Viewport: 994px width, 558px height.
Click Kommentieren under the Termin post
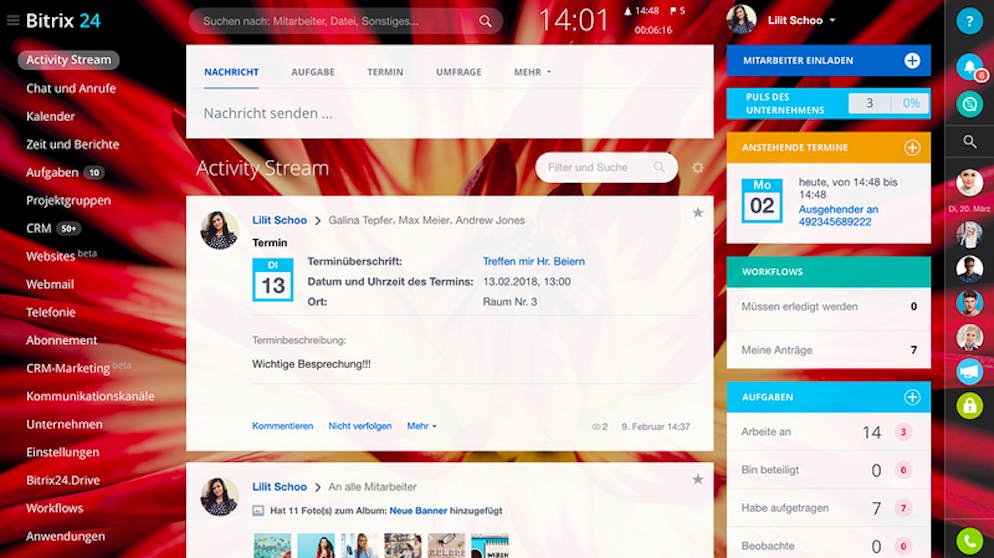pyautogui.click(x=282, y=426)
